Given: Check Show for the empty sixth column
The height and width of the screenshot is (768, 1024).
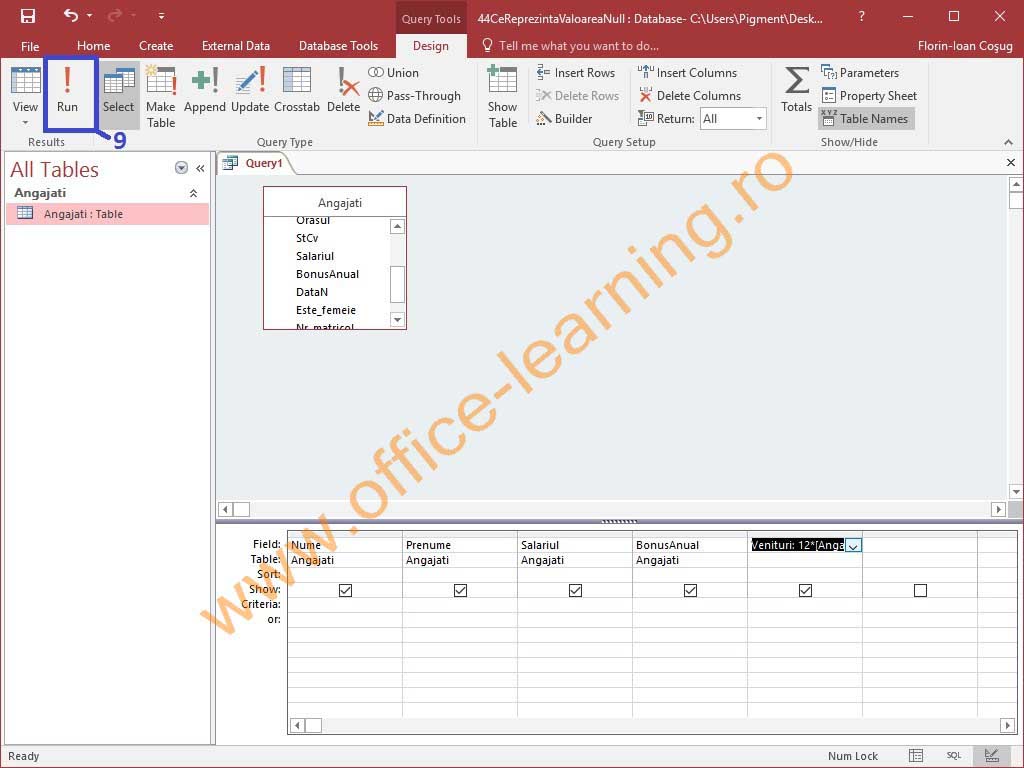Looking at the screenshot, I should coord(920,590).
